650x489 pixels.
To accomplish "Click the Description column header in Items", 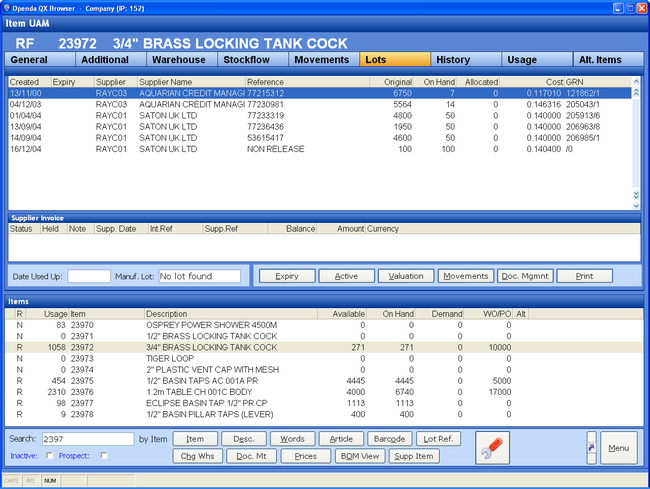I will click(x=231, y=314).
